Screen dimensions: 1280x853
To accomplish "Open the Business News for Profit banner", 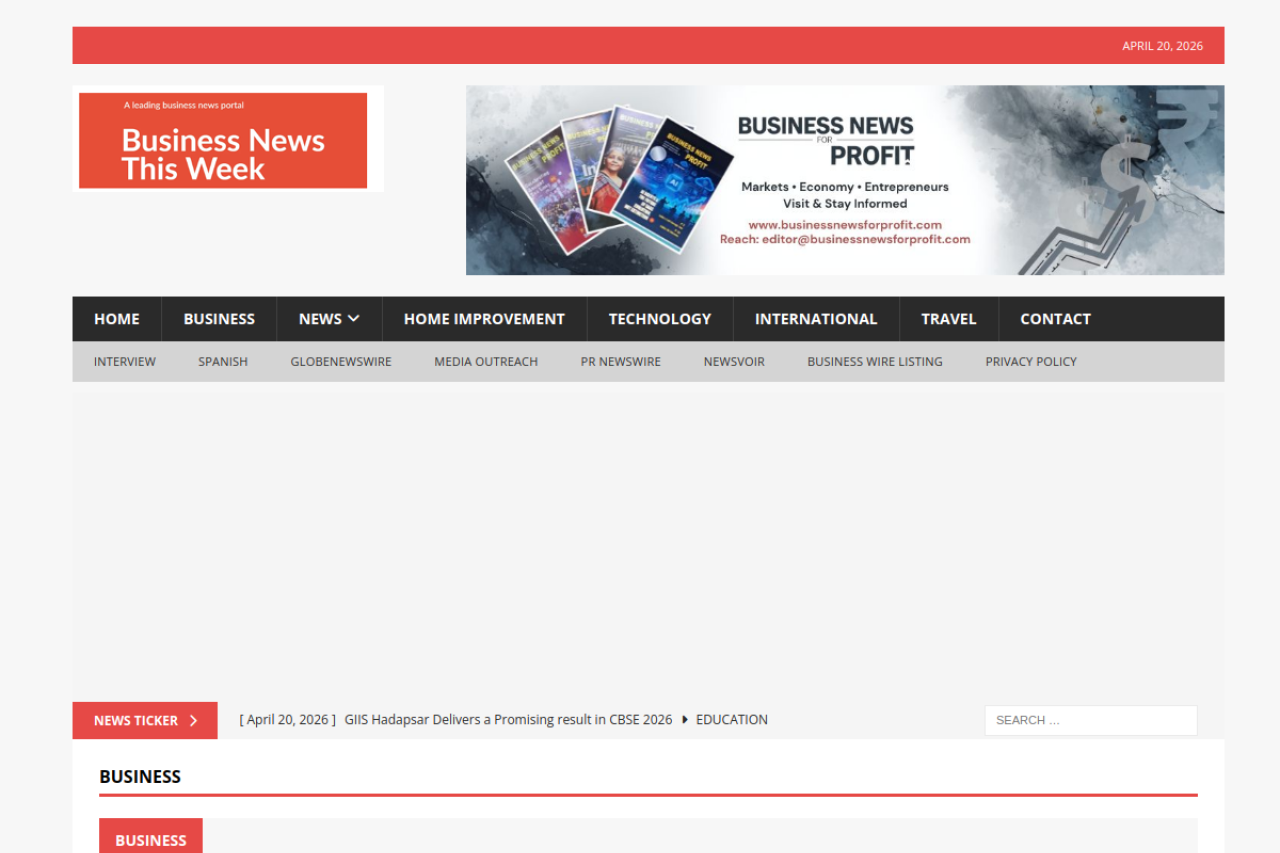I will tap(844, 180).
